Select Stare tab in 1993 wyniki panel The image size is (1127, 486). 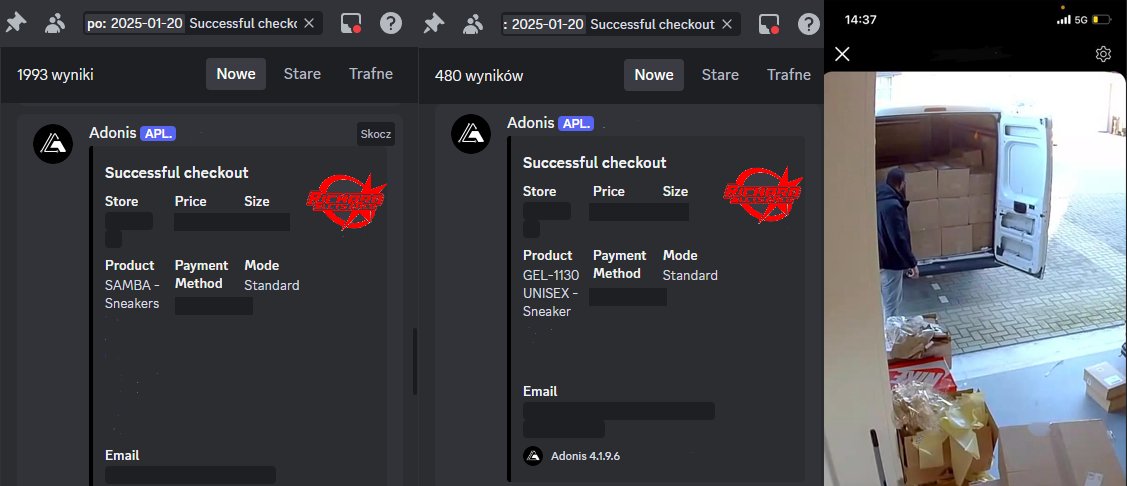pos(302,74)
